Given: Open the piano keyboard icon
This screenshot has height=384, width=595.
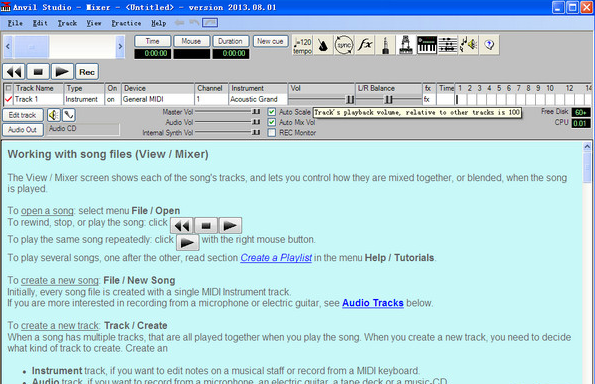Looking at the screenshot, I should tap(427, 45).
